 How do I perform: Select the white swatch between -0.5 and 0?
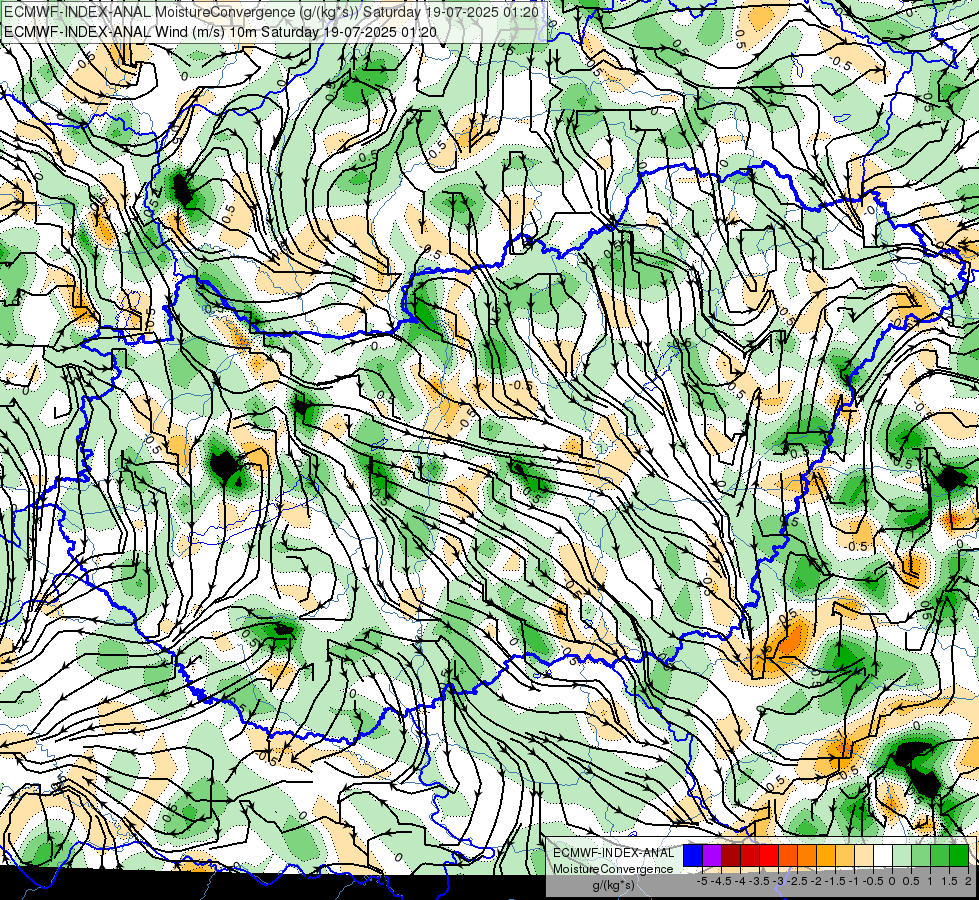click(x=883, y=855)
